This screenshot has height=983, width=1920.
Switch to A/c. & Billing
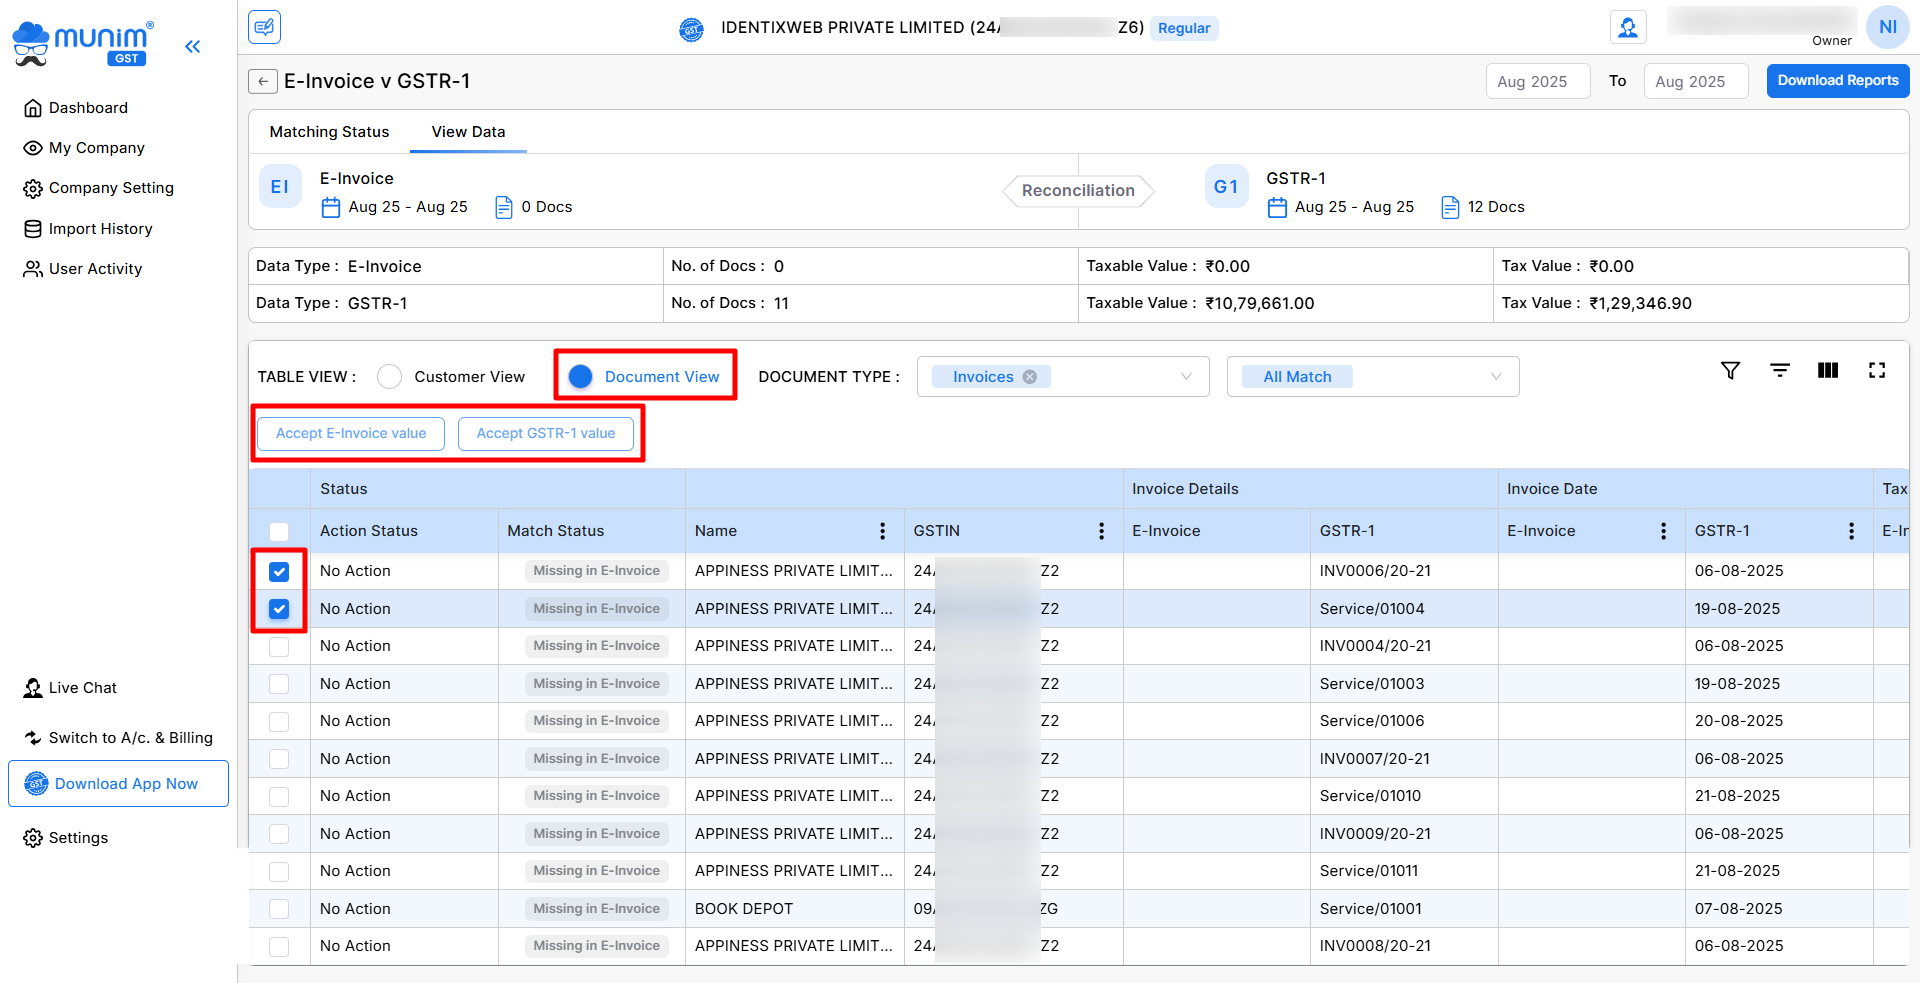[x=118, y=738]
